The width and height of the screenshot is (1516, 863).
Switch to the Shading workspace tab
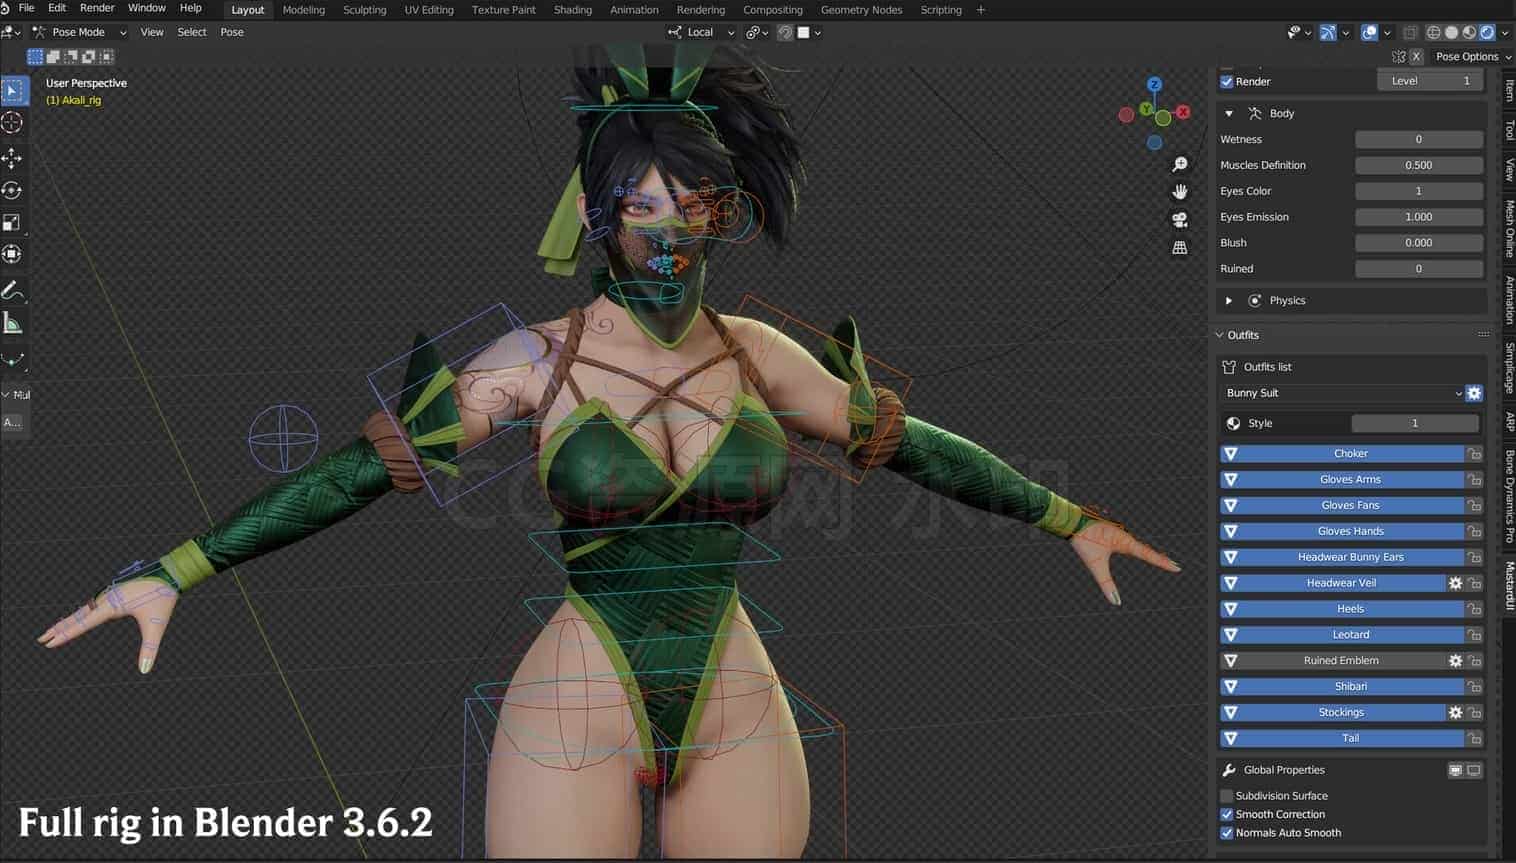573,10
